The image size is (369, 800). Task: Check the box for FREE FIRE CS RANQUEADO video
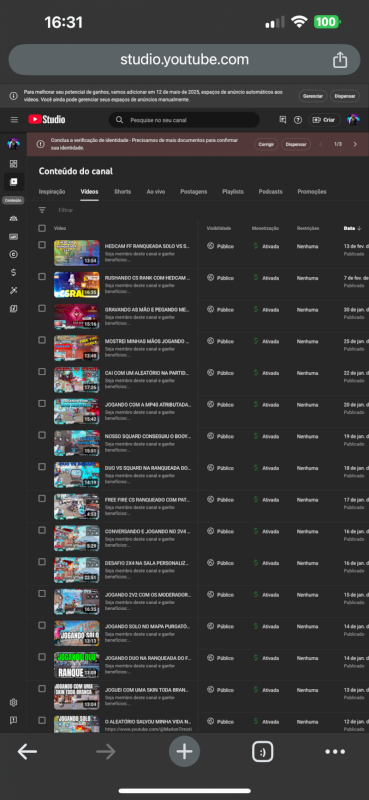pyautogui.click(x=42, y=498)
